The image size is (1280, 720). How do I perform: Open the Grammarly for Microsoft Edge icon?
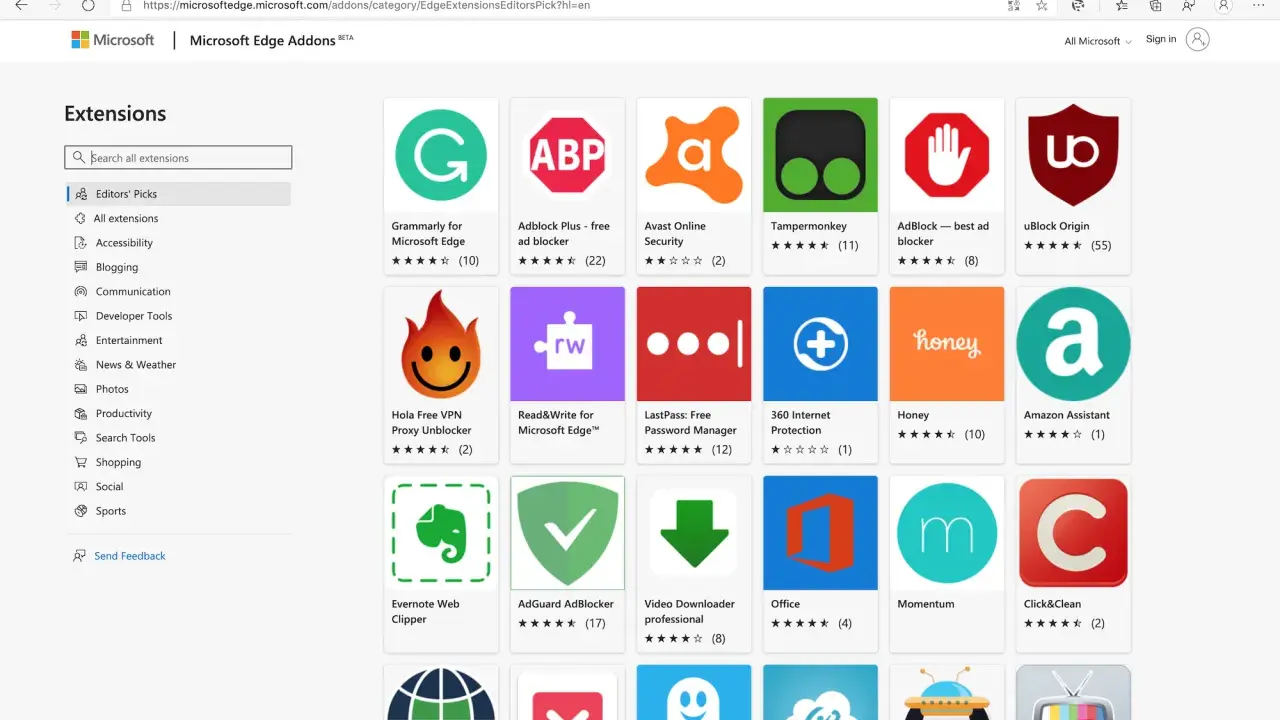tap(441, 155)
